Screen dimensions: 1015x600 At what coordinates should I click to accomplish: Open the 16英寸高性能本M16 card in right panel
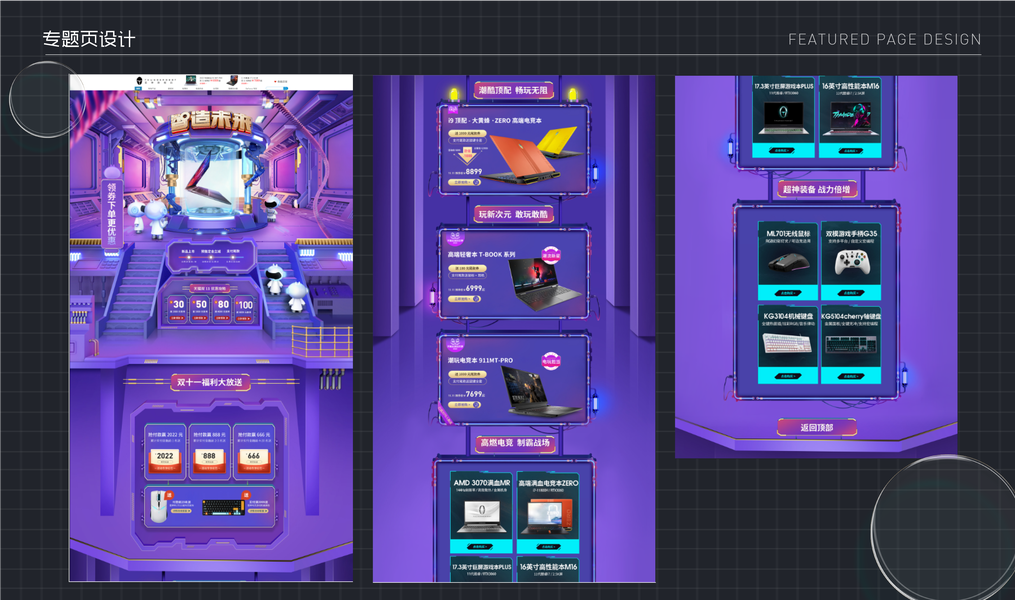coord(851,117)
